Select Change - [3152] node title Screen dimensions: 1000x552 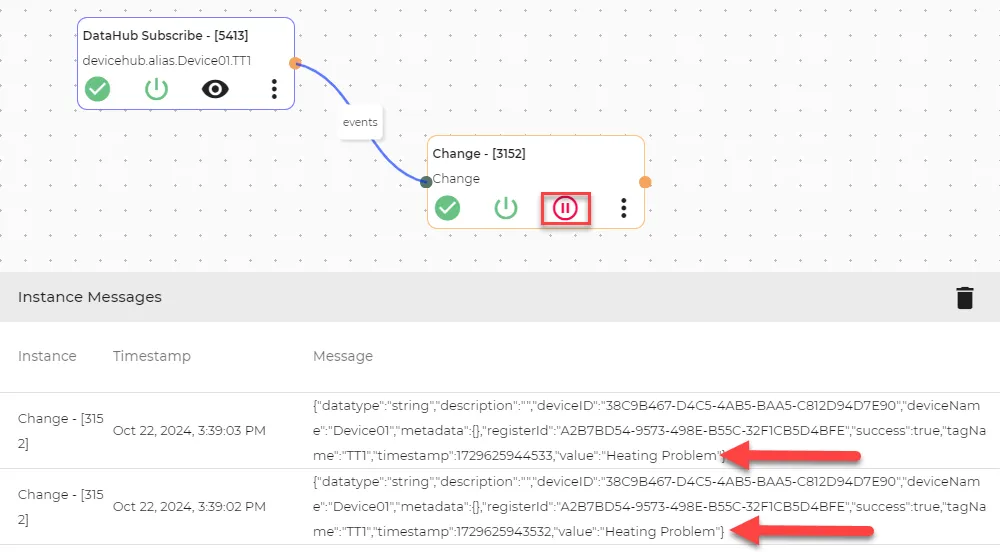pyautogui.click(x=479, y=154)
